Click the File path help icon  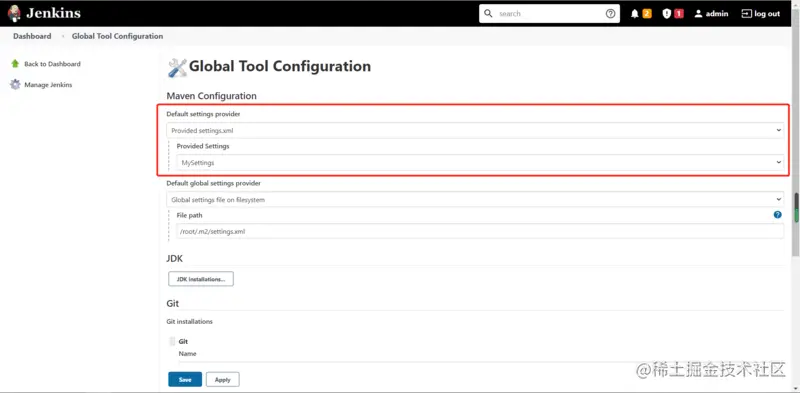[x=778, y=215]
